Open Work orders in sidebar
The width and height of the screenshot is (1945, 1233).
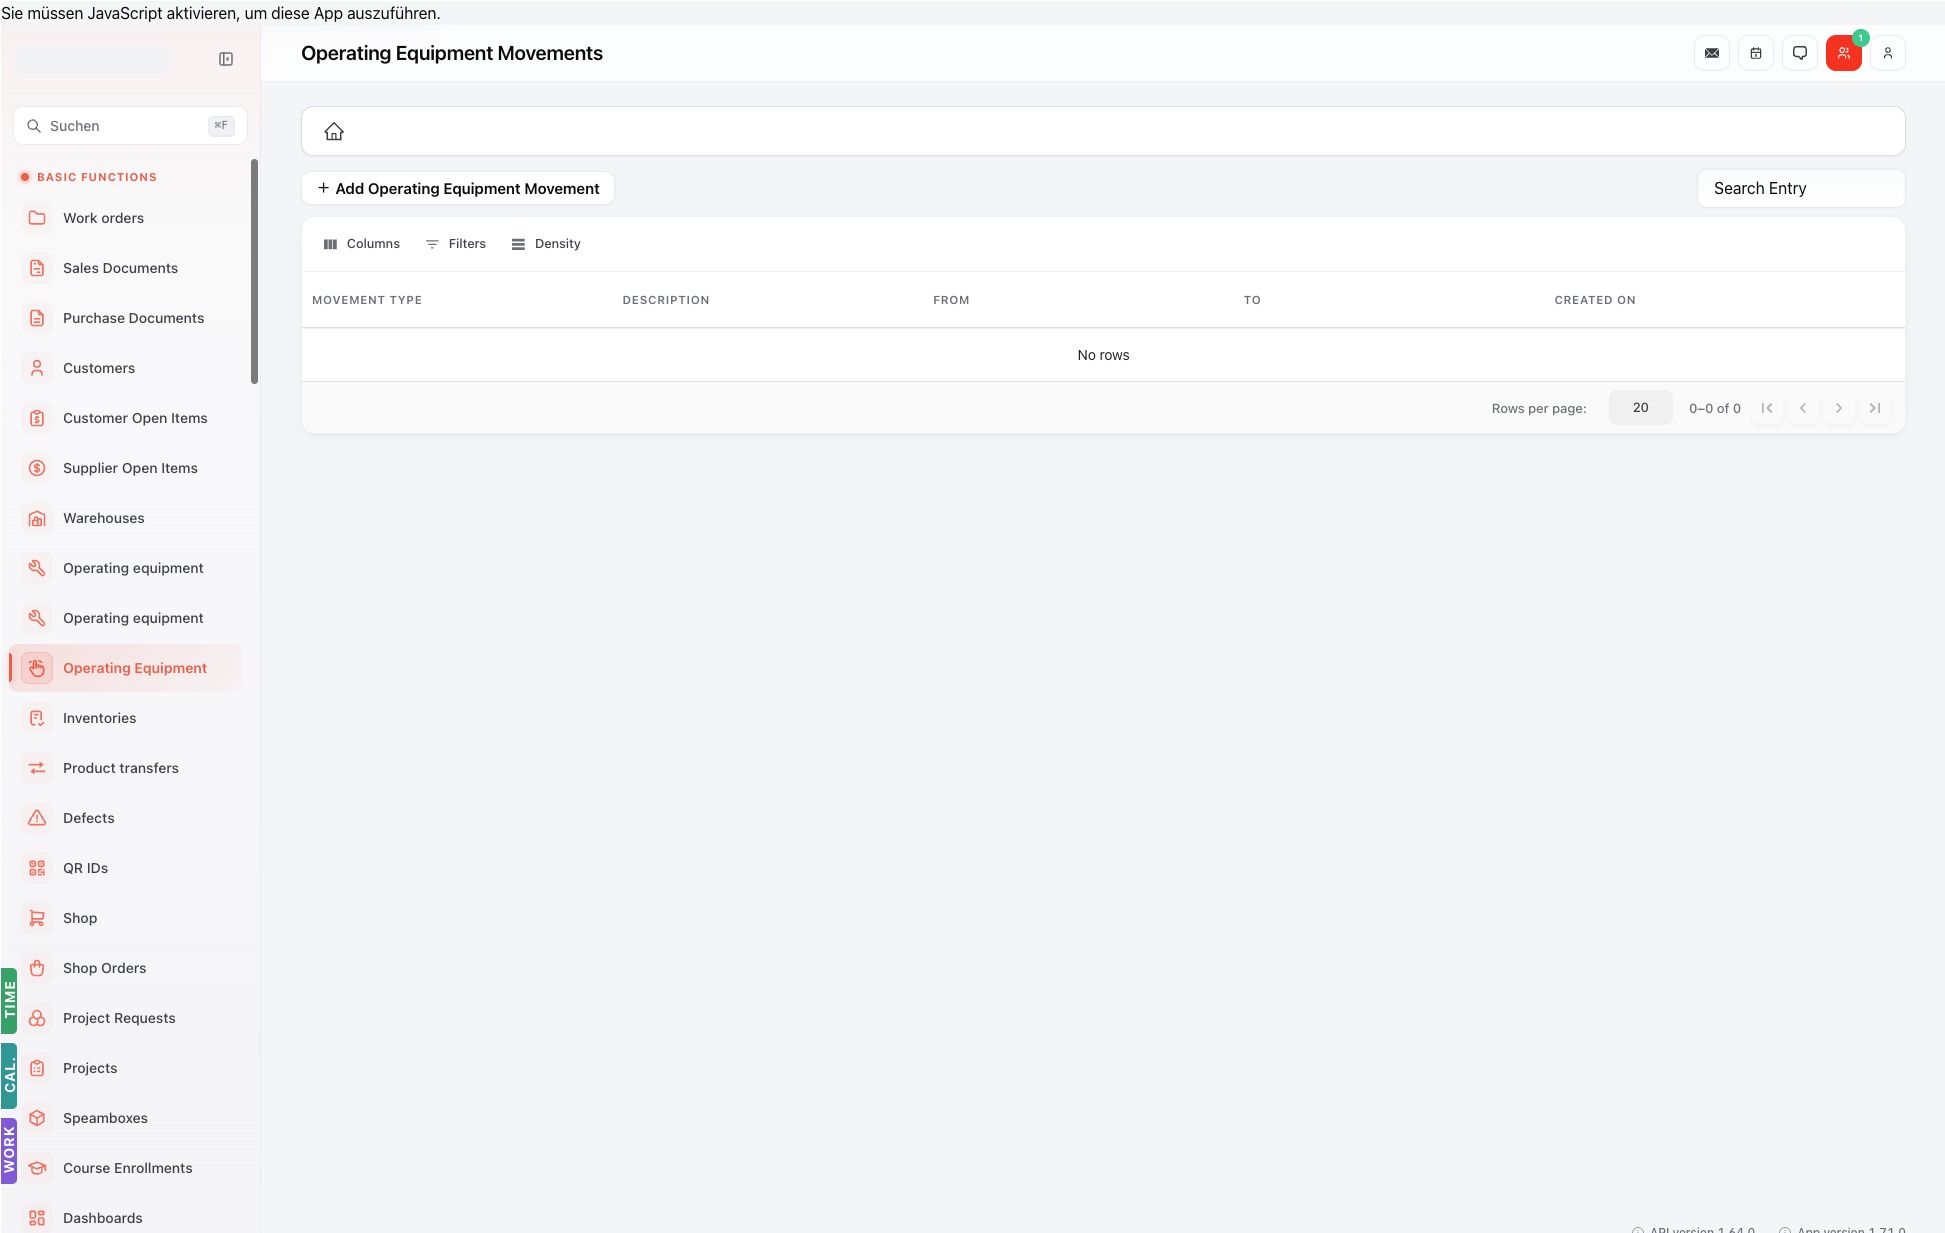click(x=125, y=218)
